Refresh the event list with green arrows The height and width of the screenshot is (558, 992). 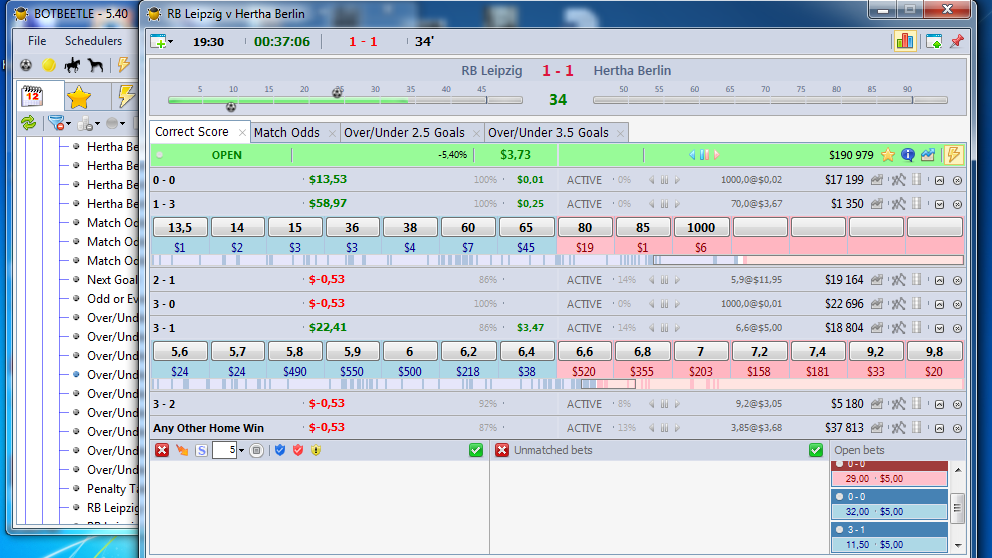tap(28, 123)
